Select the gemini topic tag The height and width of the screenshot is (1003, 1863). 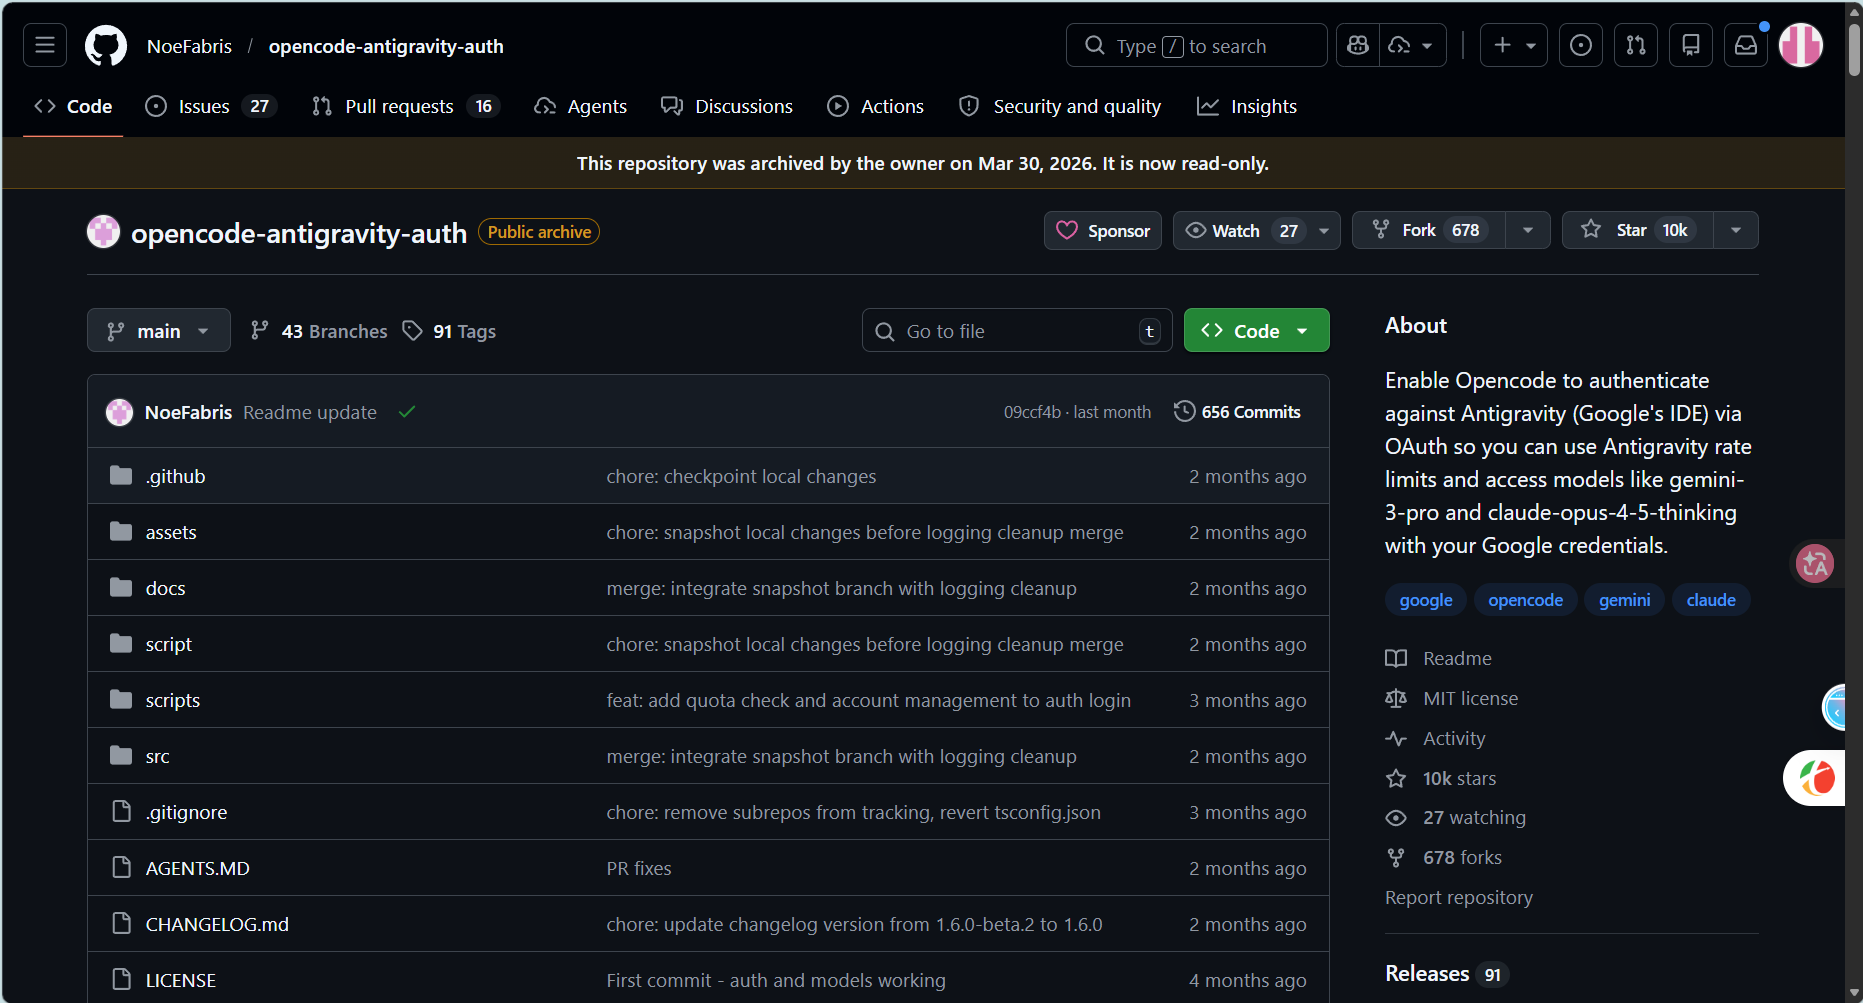click(1624, 600)
